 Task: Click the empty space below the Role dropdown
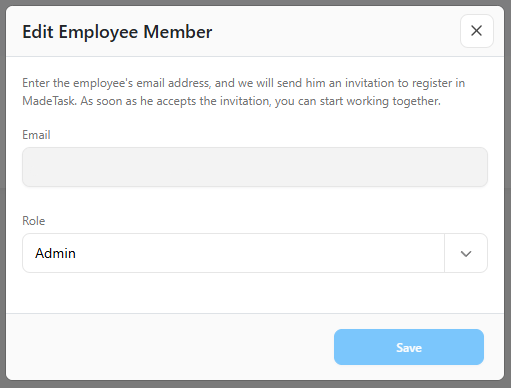[x=255, y=293]
